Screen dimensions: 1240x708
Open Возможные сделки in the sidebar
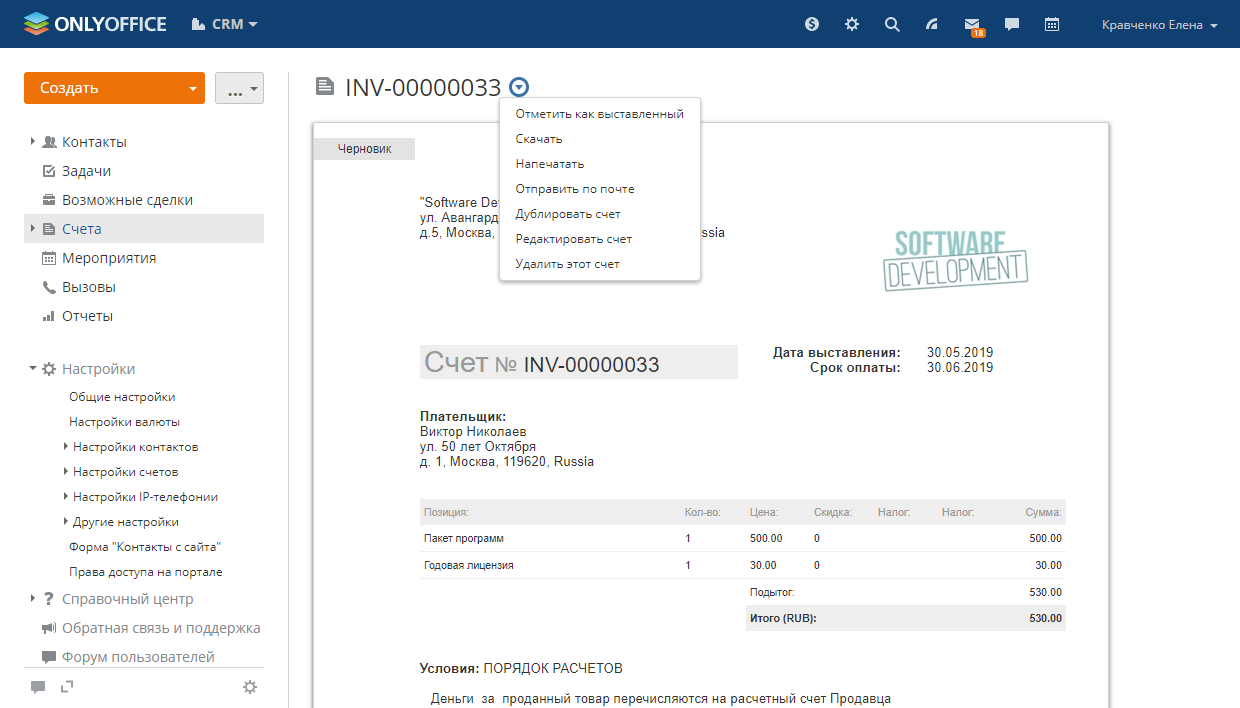(x=127, y=200)
